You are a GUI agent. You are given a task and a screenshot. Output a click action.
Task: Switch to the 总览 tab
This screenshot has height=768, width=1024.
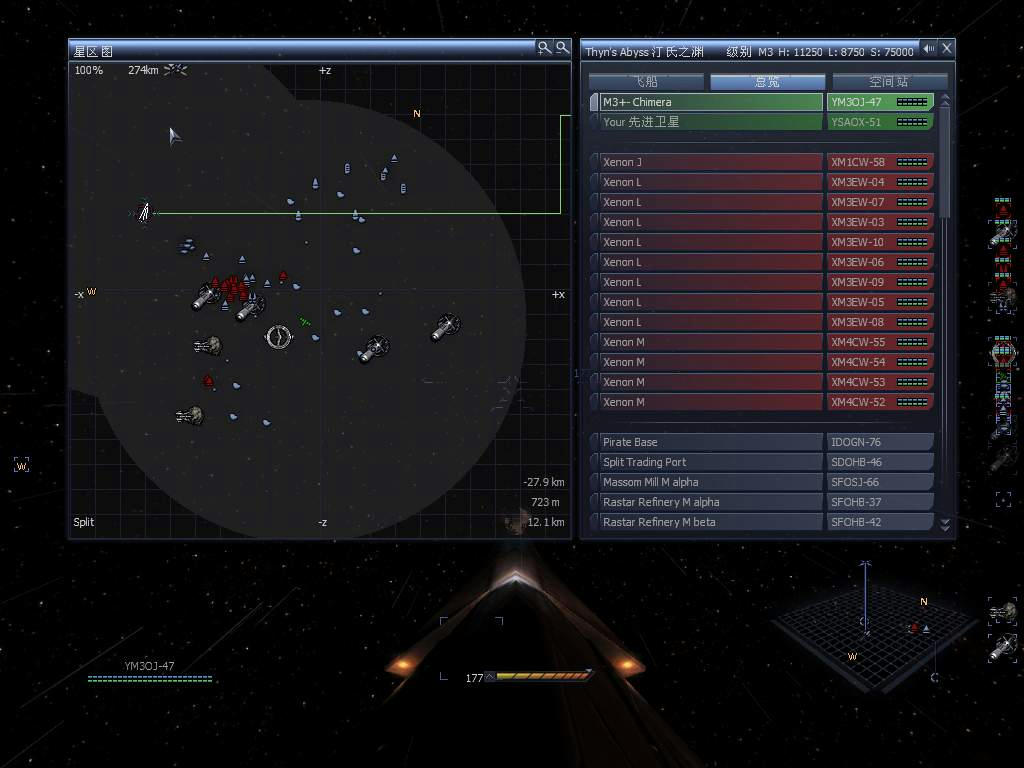point(767,82)
